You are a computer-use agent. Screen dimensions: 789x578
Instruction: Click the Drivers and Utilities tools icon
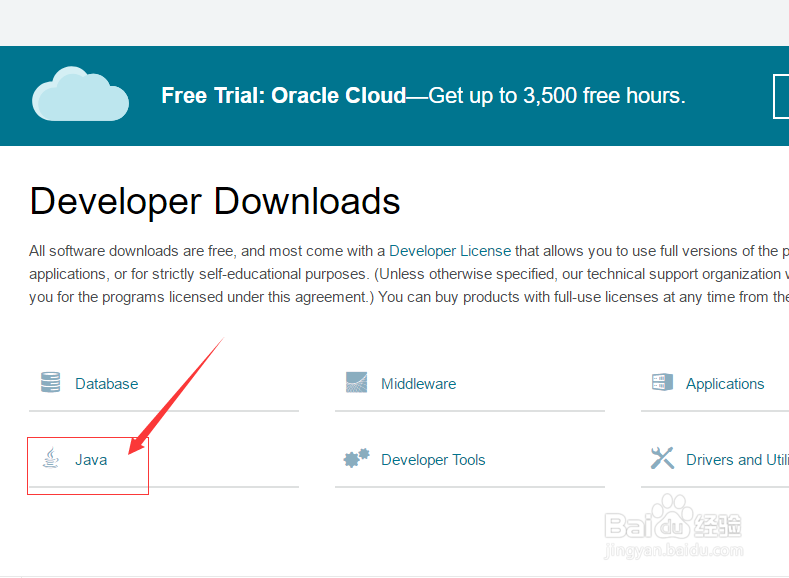tap(662, 458)
